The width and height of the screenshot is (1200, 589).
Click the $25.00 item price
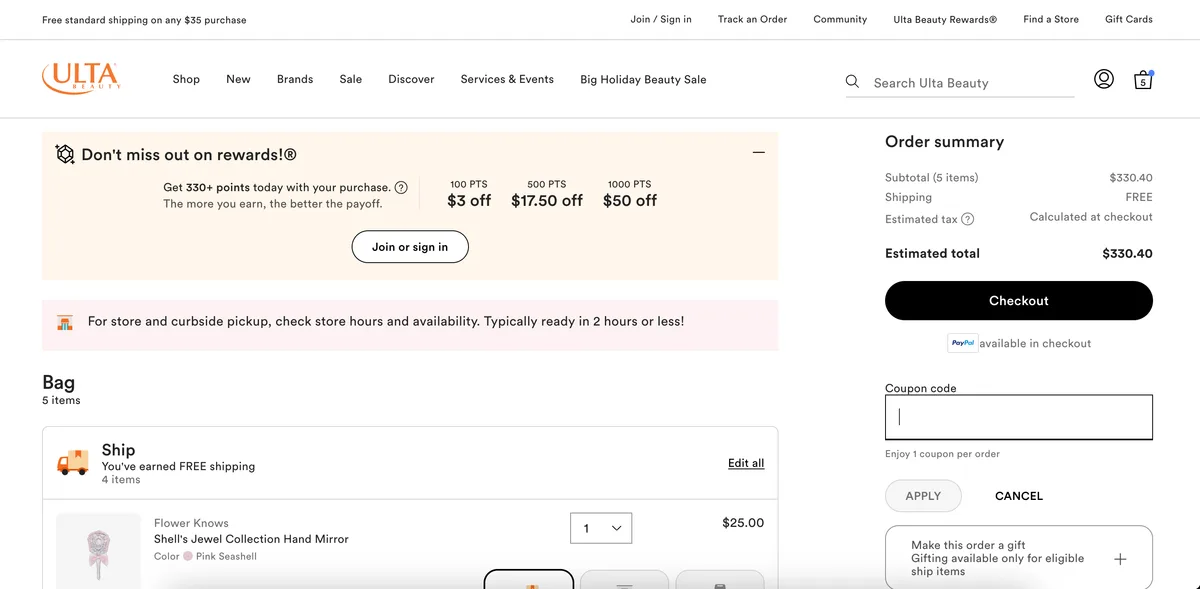[743, 523]
